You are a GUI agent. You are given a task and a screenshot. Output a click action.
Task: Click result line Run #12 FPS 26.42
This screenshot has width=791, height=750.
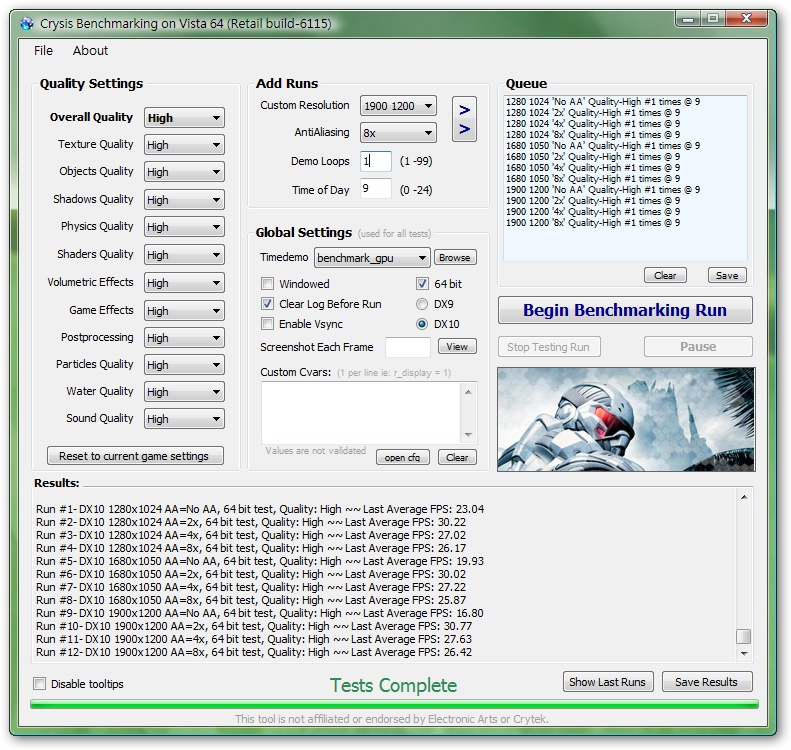click(x=254, y=652)
